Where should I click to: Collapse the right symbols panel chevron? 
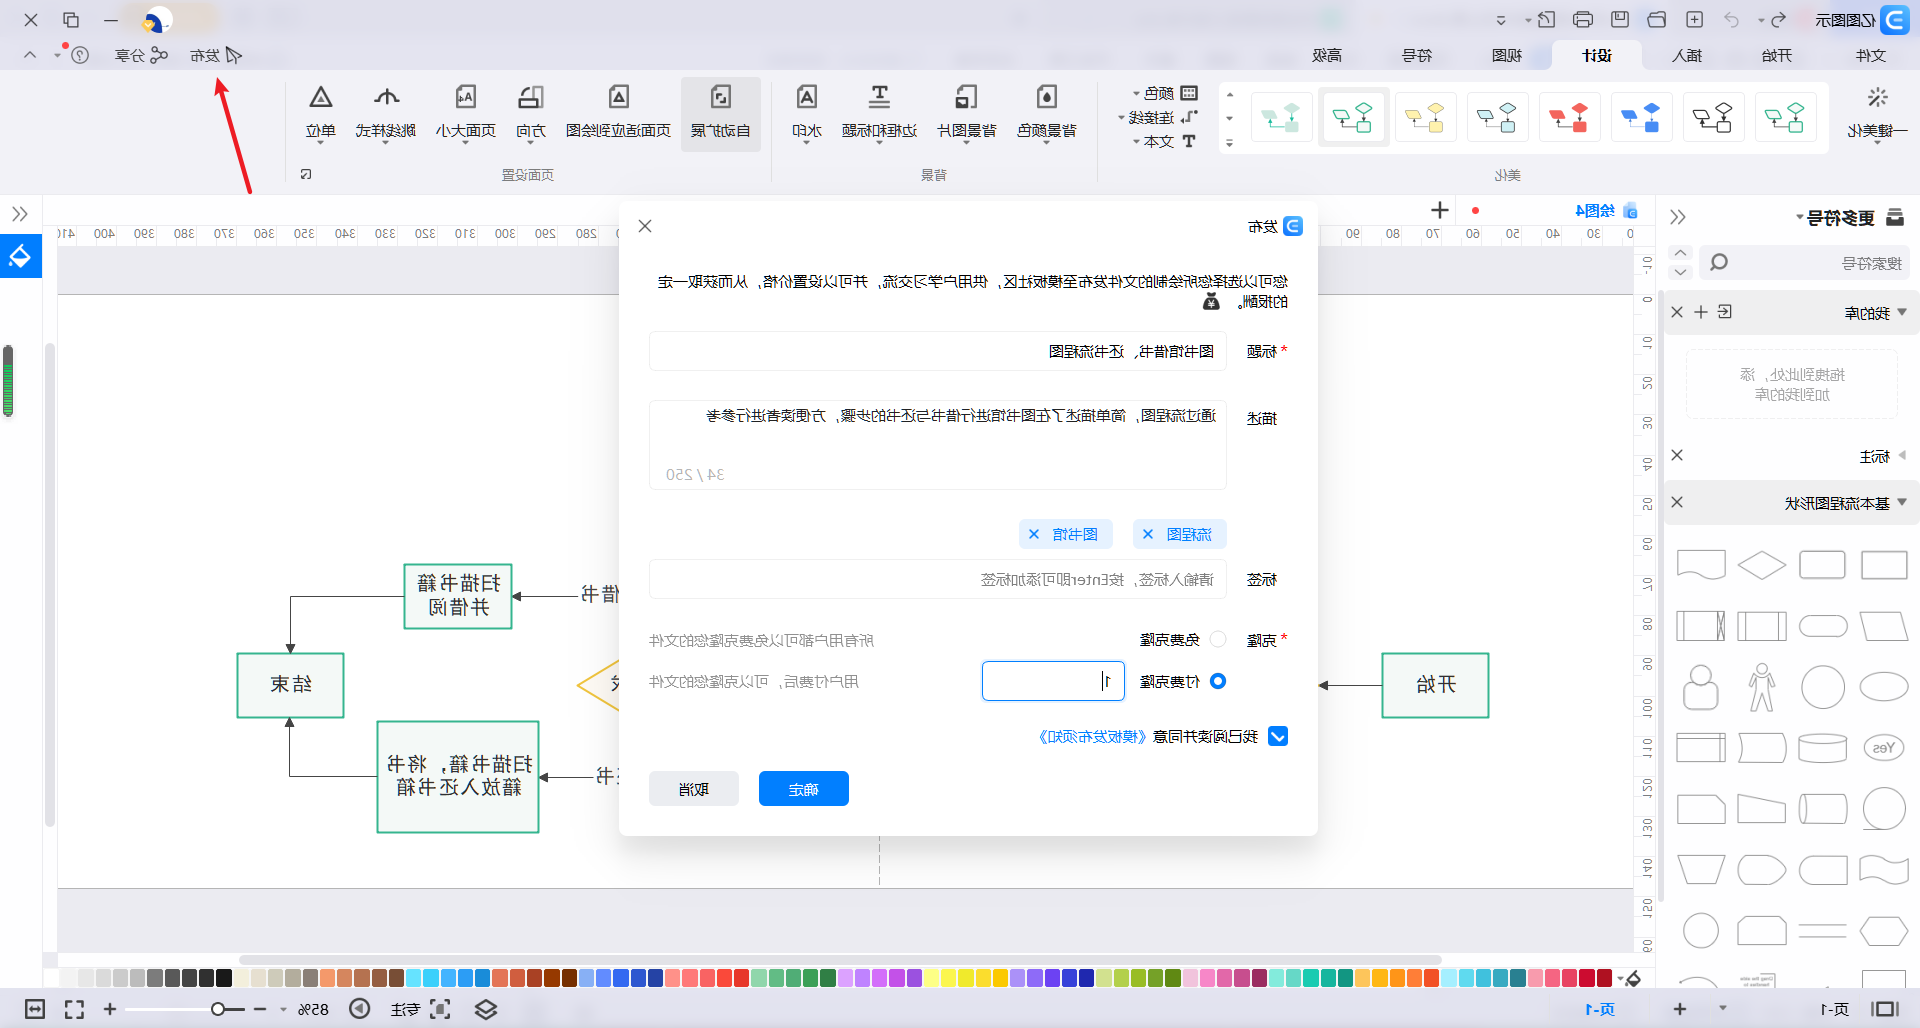(1678, 216)
